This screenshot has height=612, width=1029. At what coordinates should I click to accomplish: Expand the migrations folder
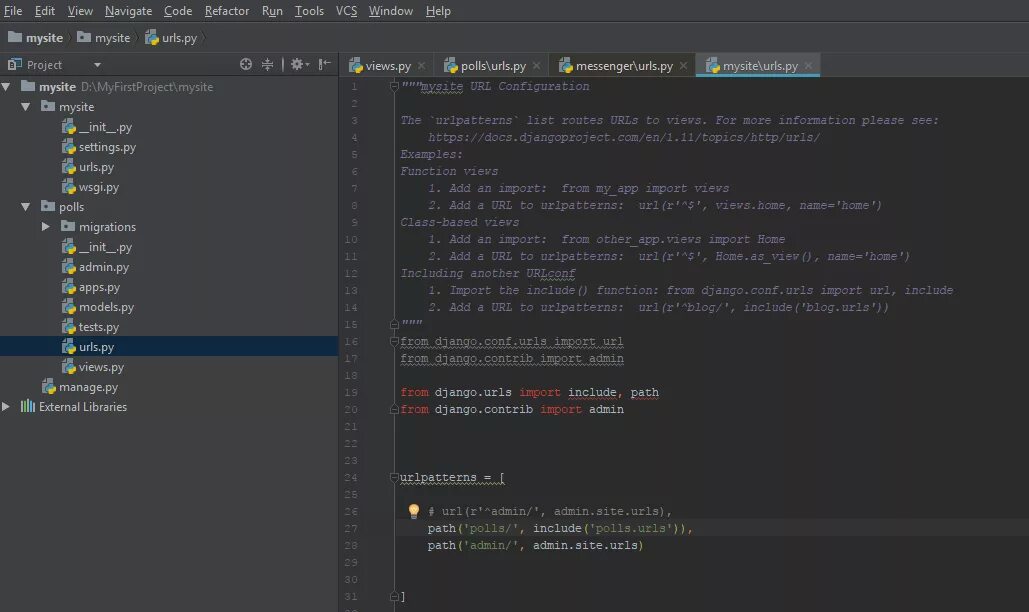45,226
